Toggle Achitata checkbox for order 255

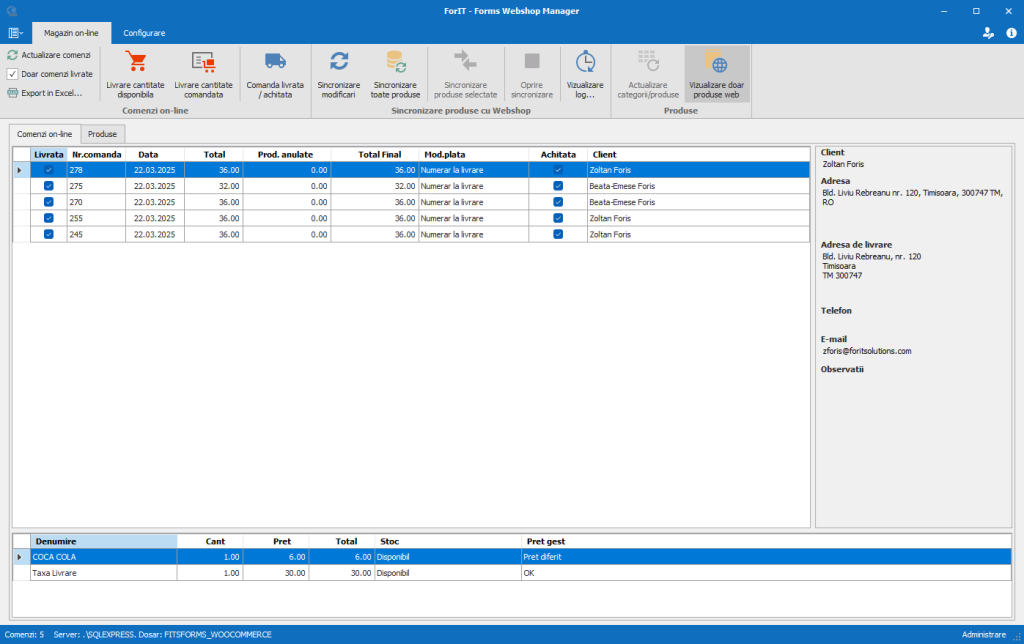coord(558,218)
